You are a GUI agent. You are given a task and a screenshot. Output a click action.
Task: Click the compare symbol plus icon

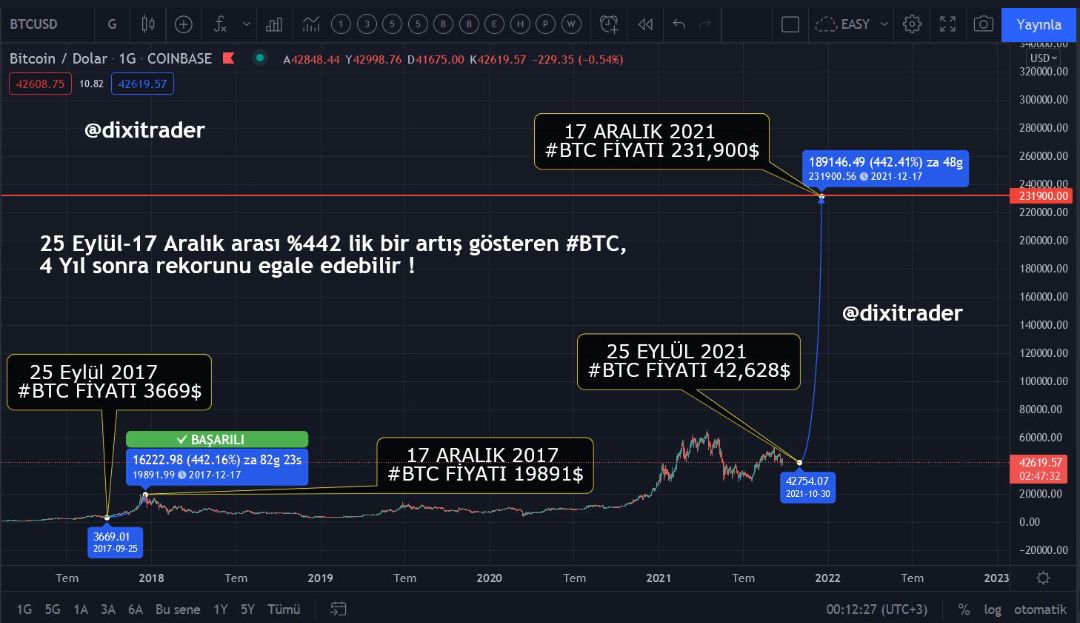183,24
